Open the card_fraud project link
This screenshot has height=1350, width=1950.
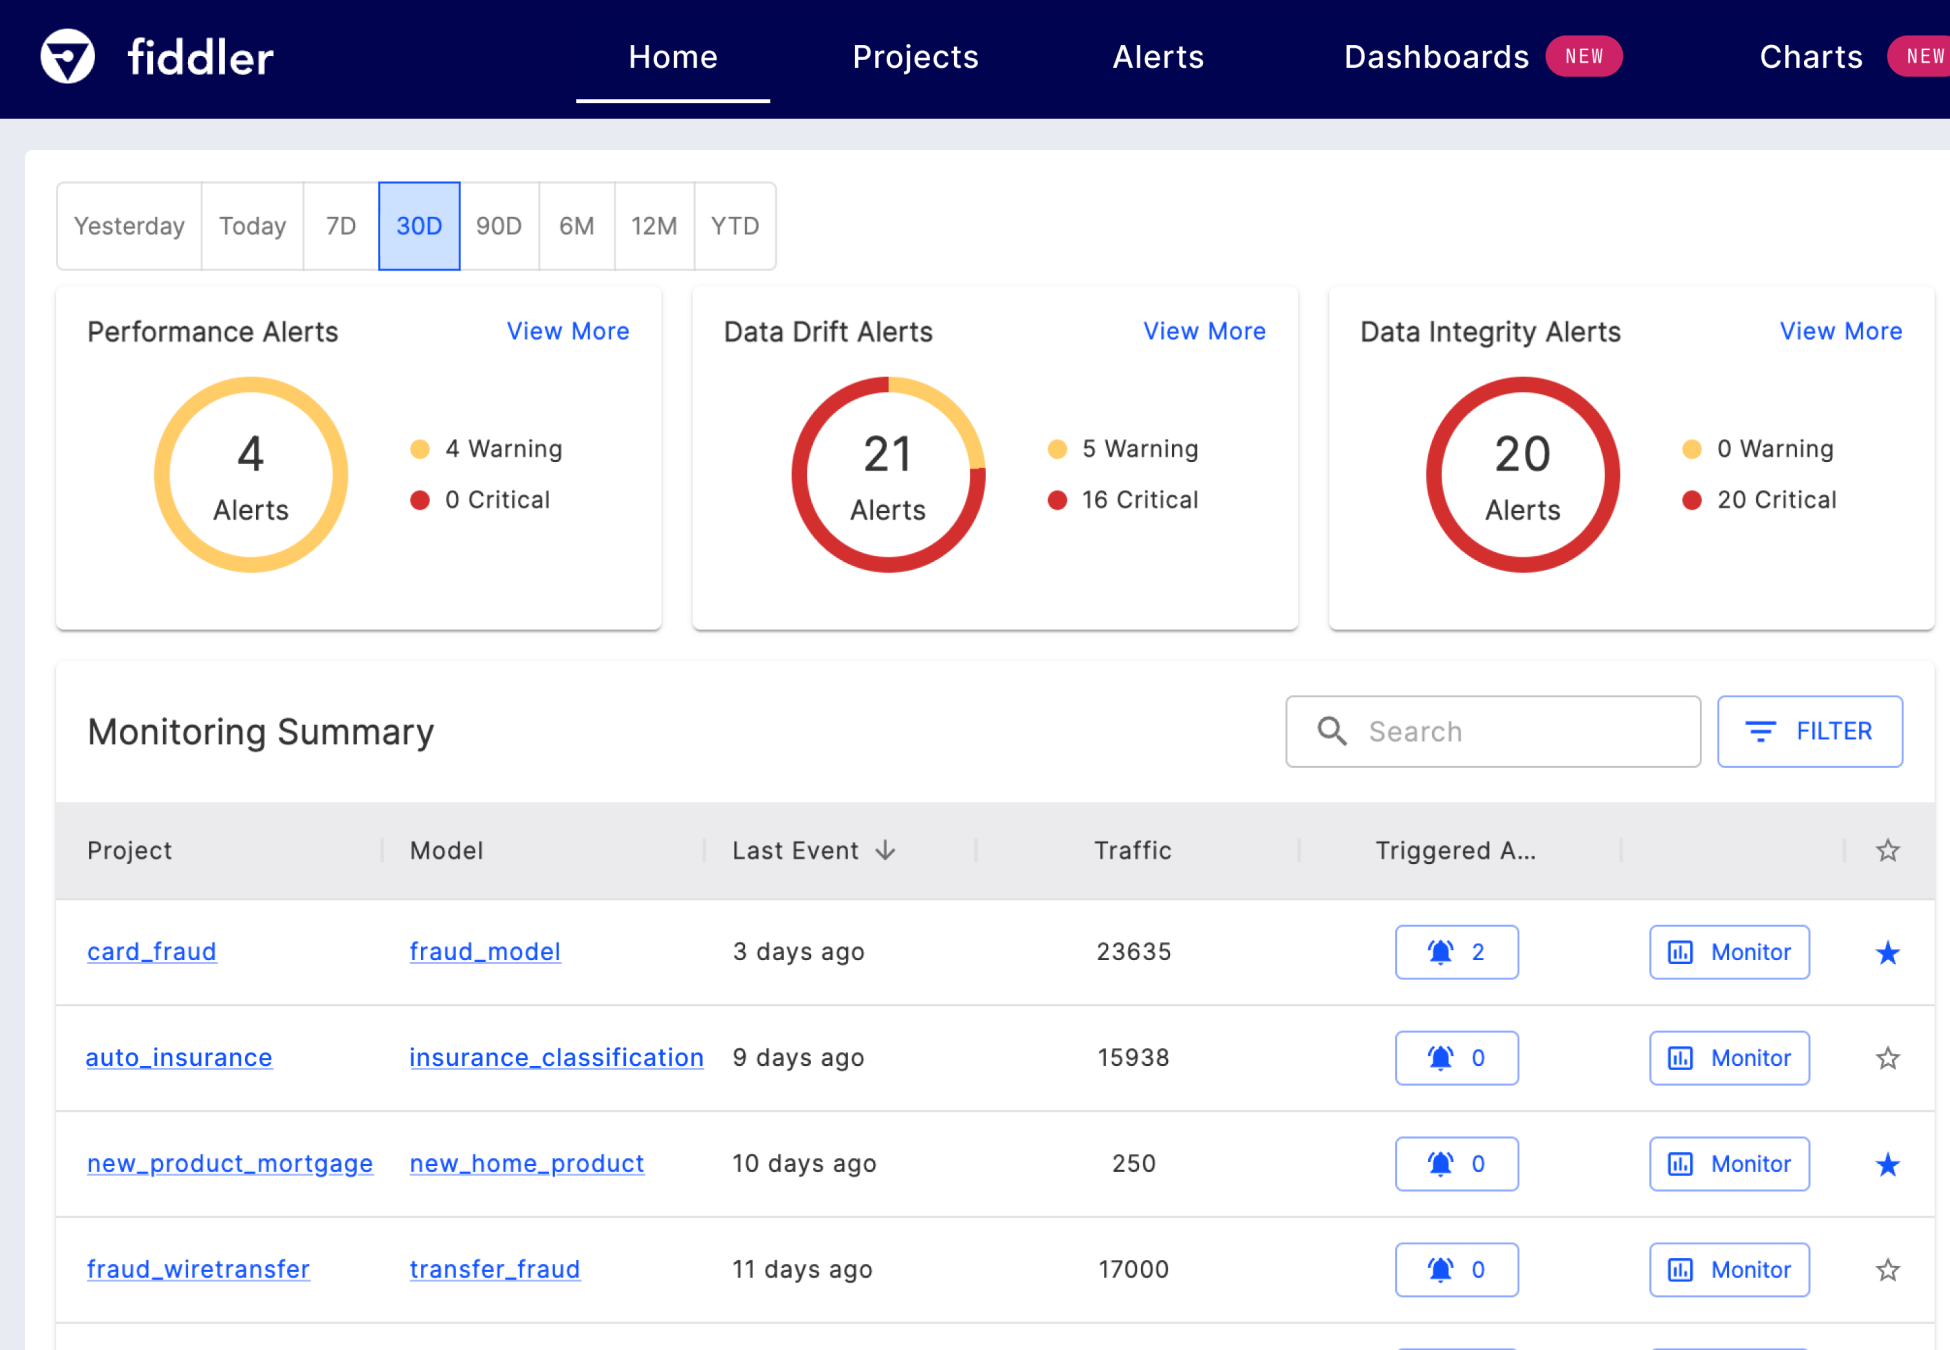151,951
